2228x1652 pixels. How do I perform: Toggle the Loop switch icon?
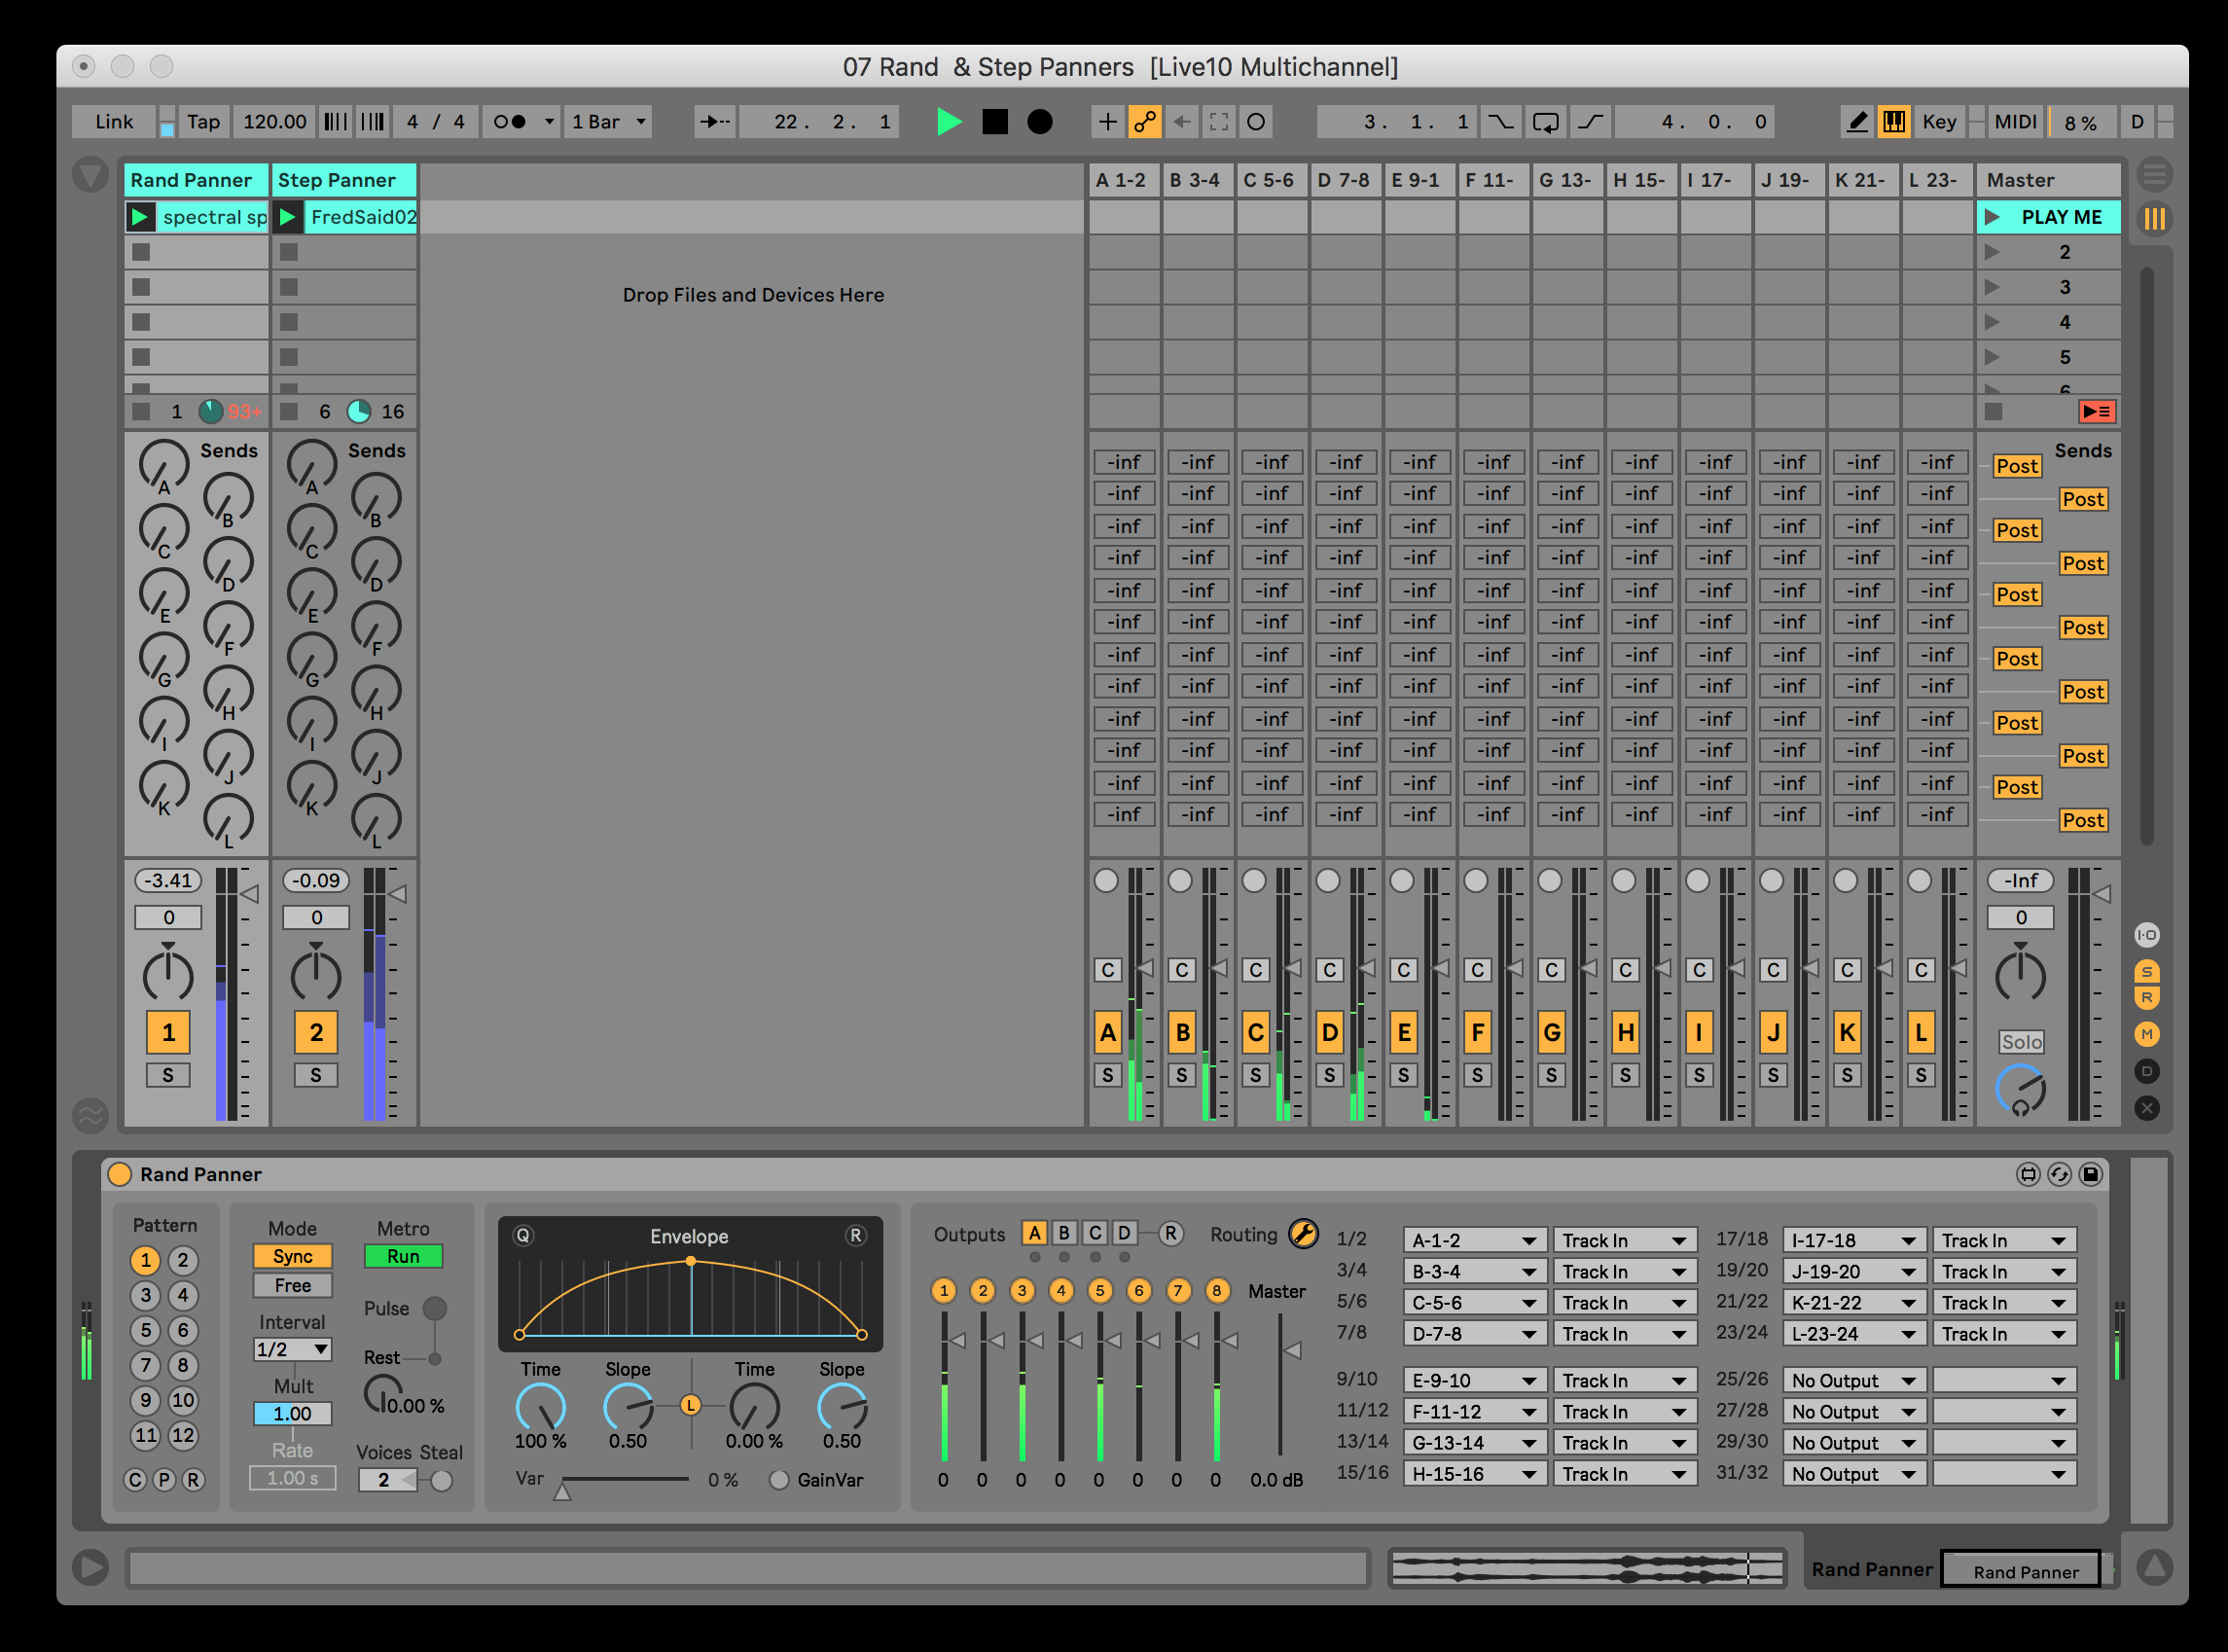pyautogui.click(x=1545, y=122)
